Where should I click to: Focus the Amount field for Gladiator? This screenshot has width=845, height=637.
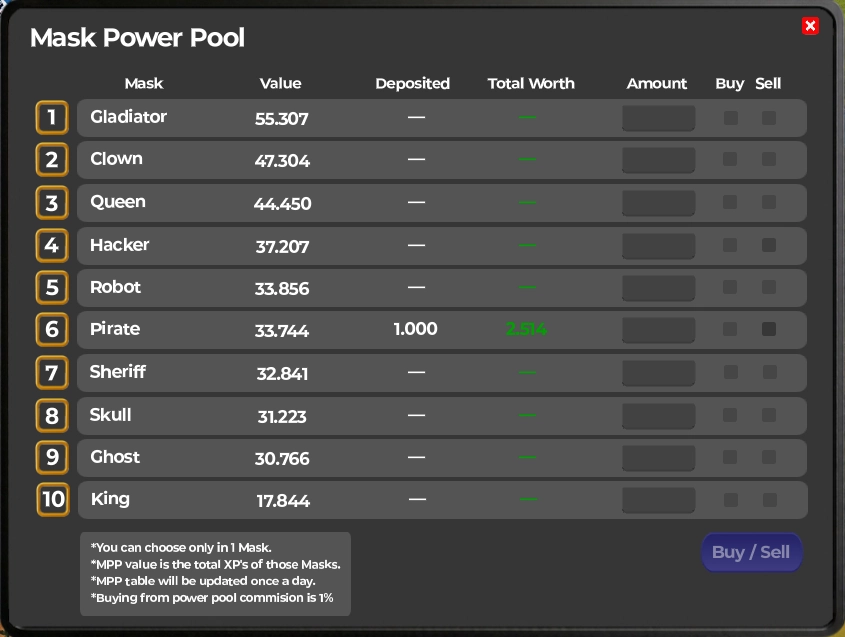659,118
